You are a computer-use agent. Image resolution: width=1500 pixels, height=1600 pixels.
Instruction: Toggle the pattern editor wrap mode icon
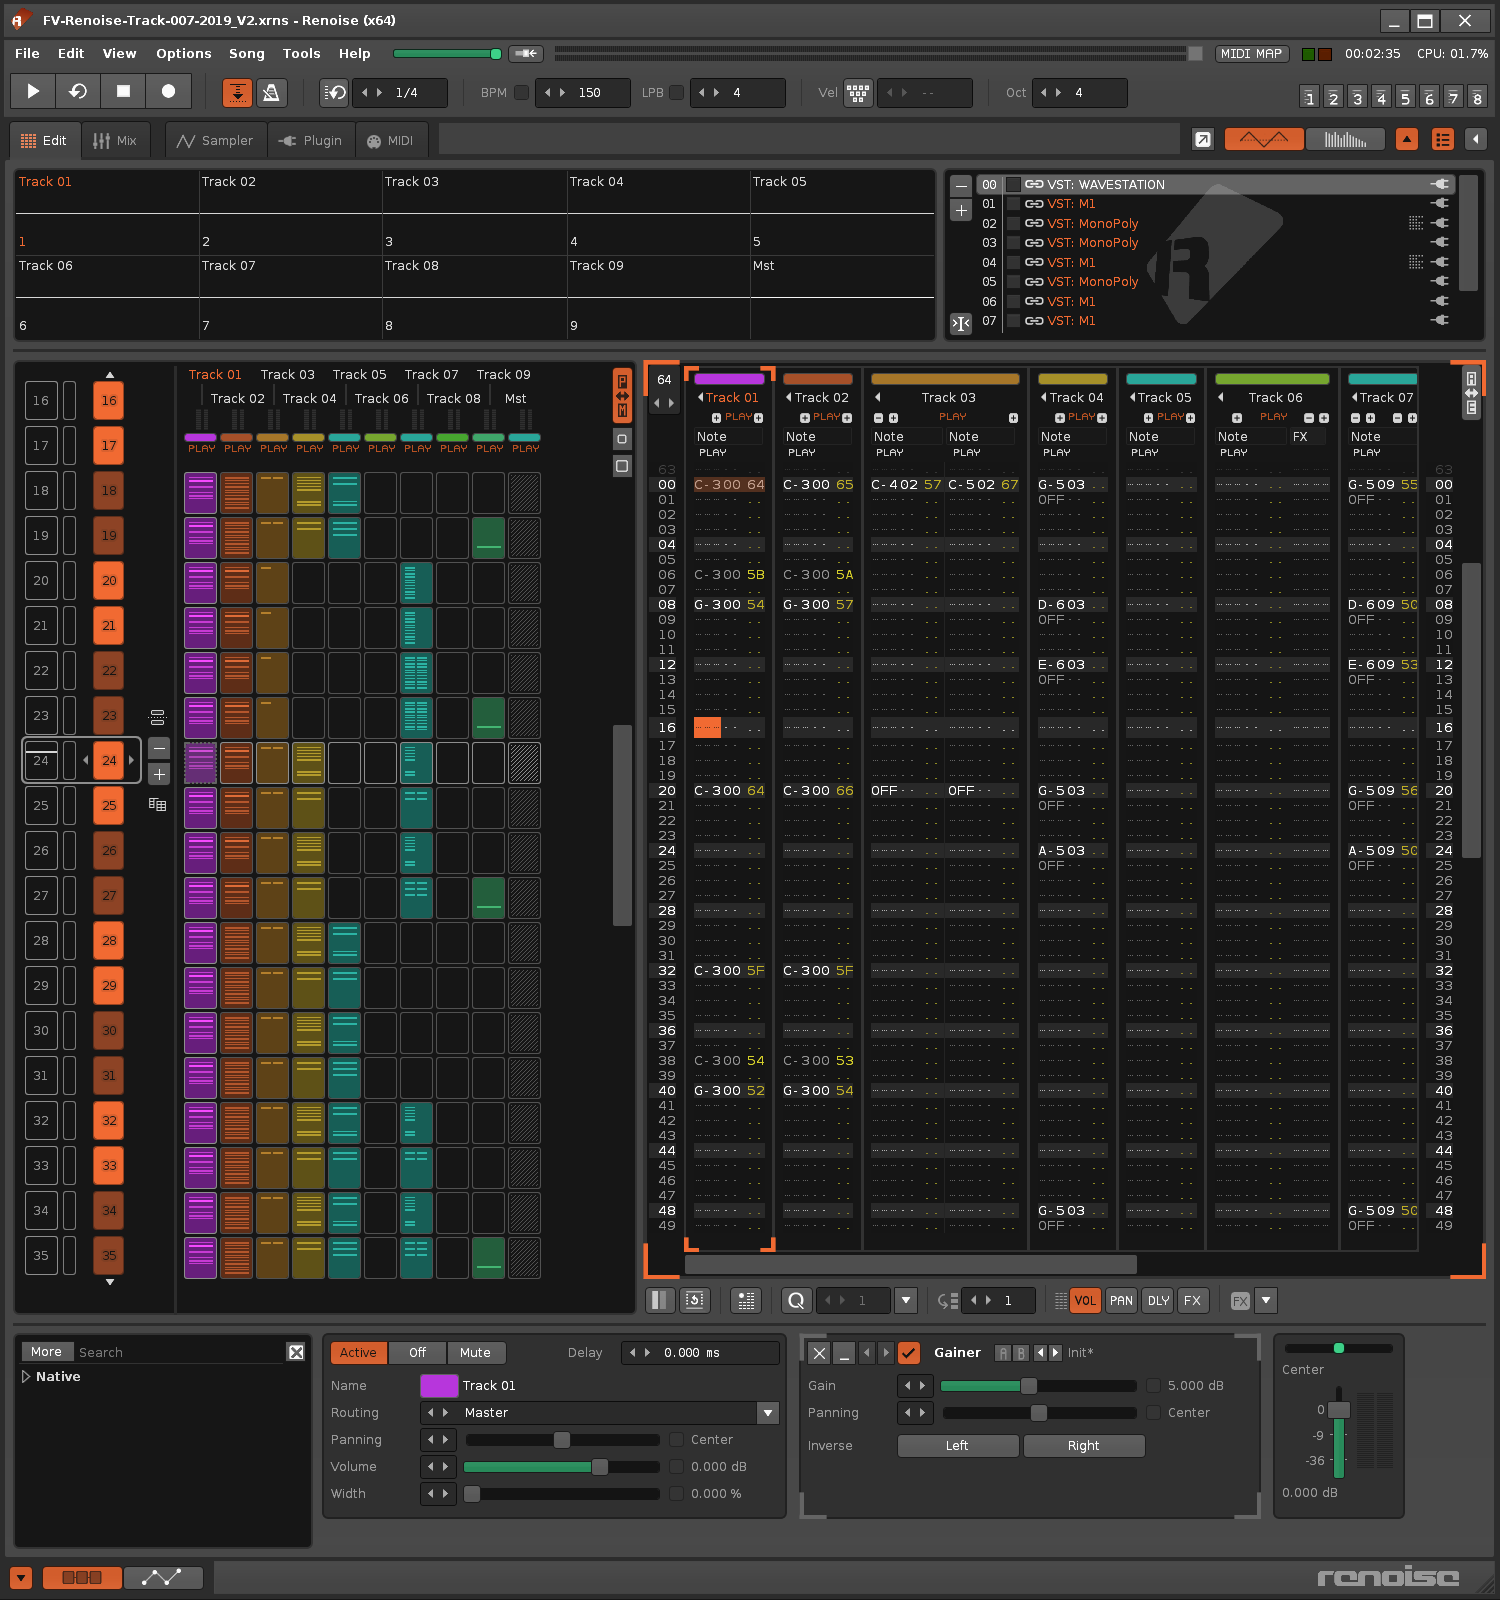(x=694, y=1300)
